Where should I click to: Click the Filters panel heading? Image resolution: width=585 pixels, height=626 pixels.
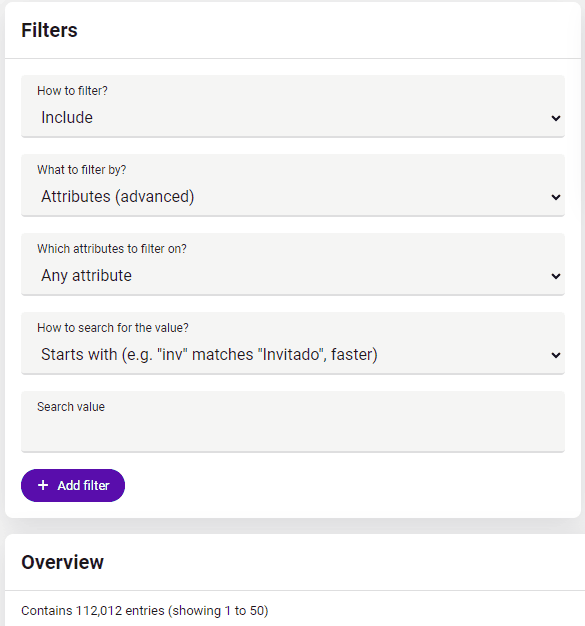tap(50, 30)
